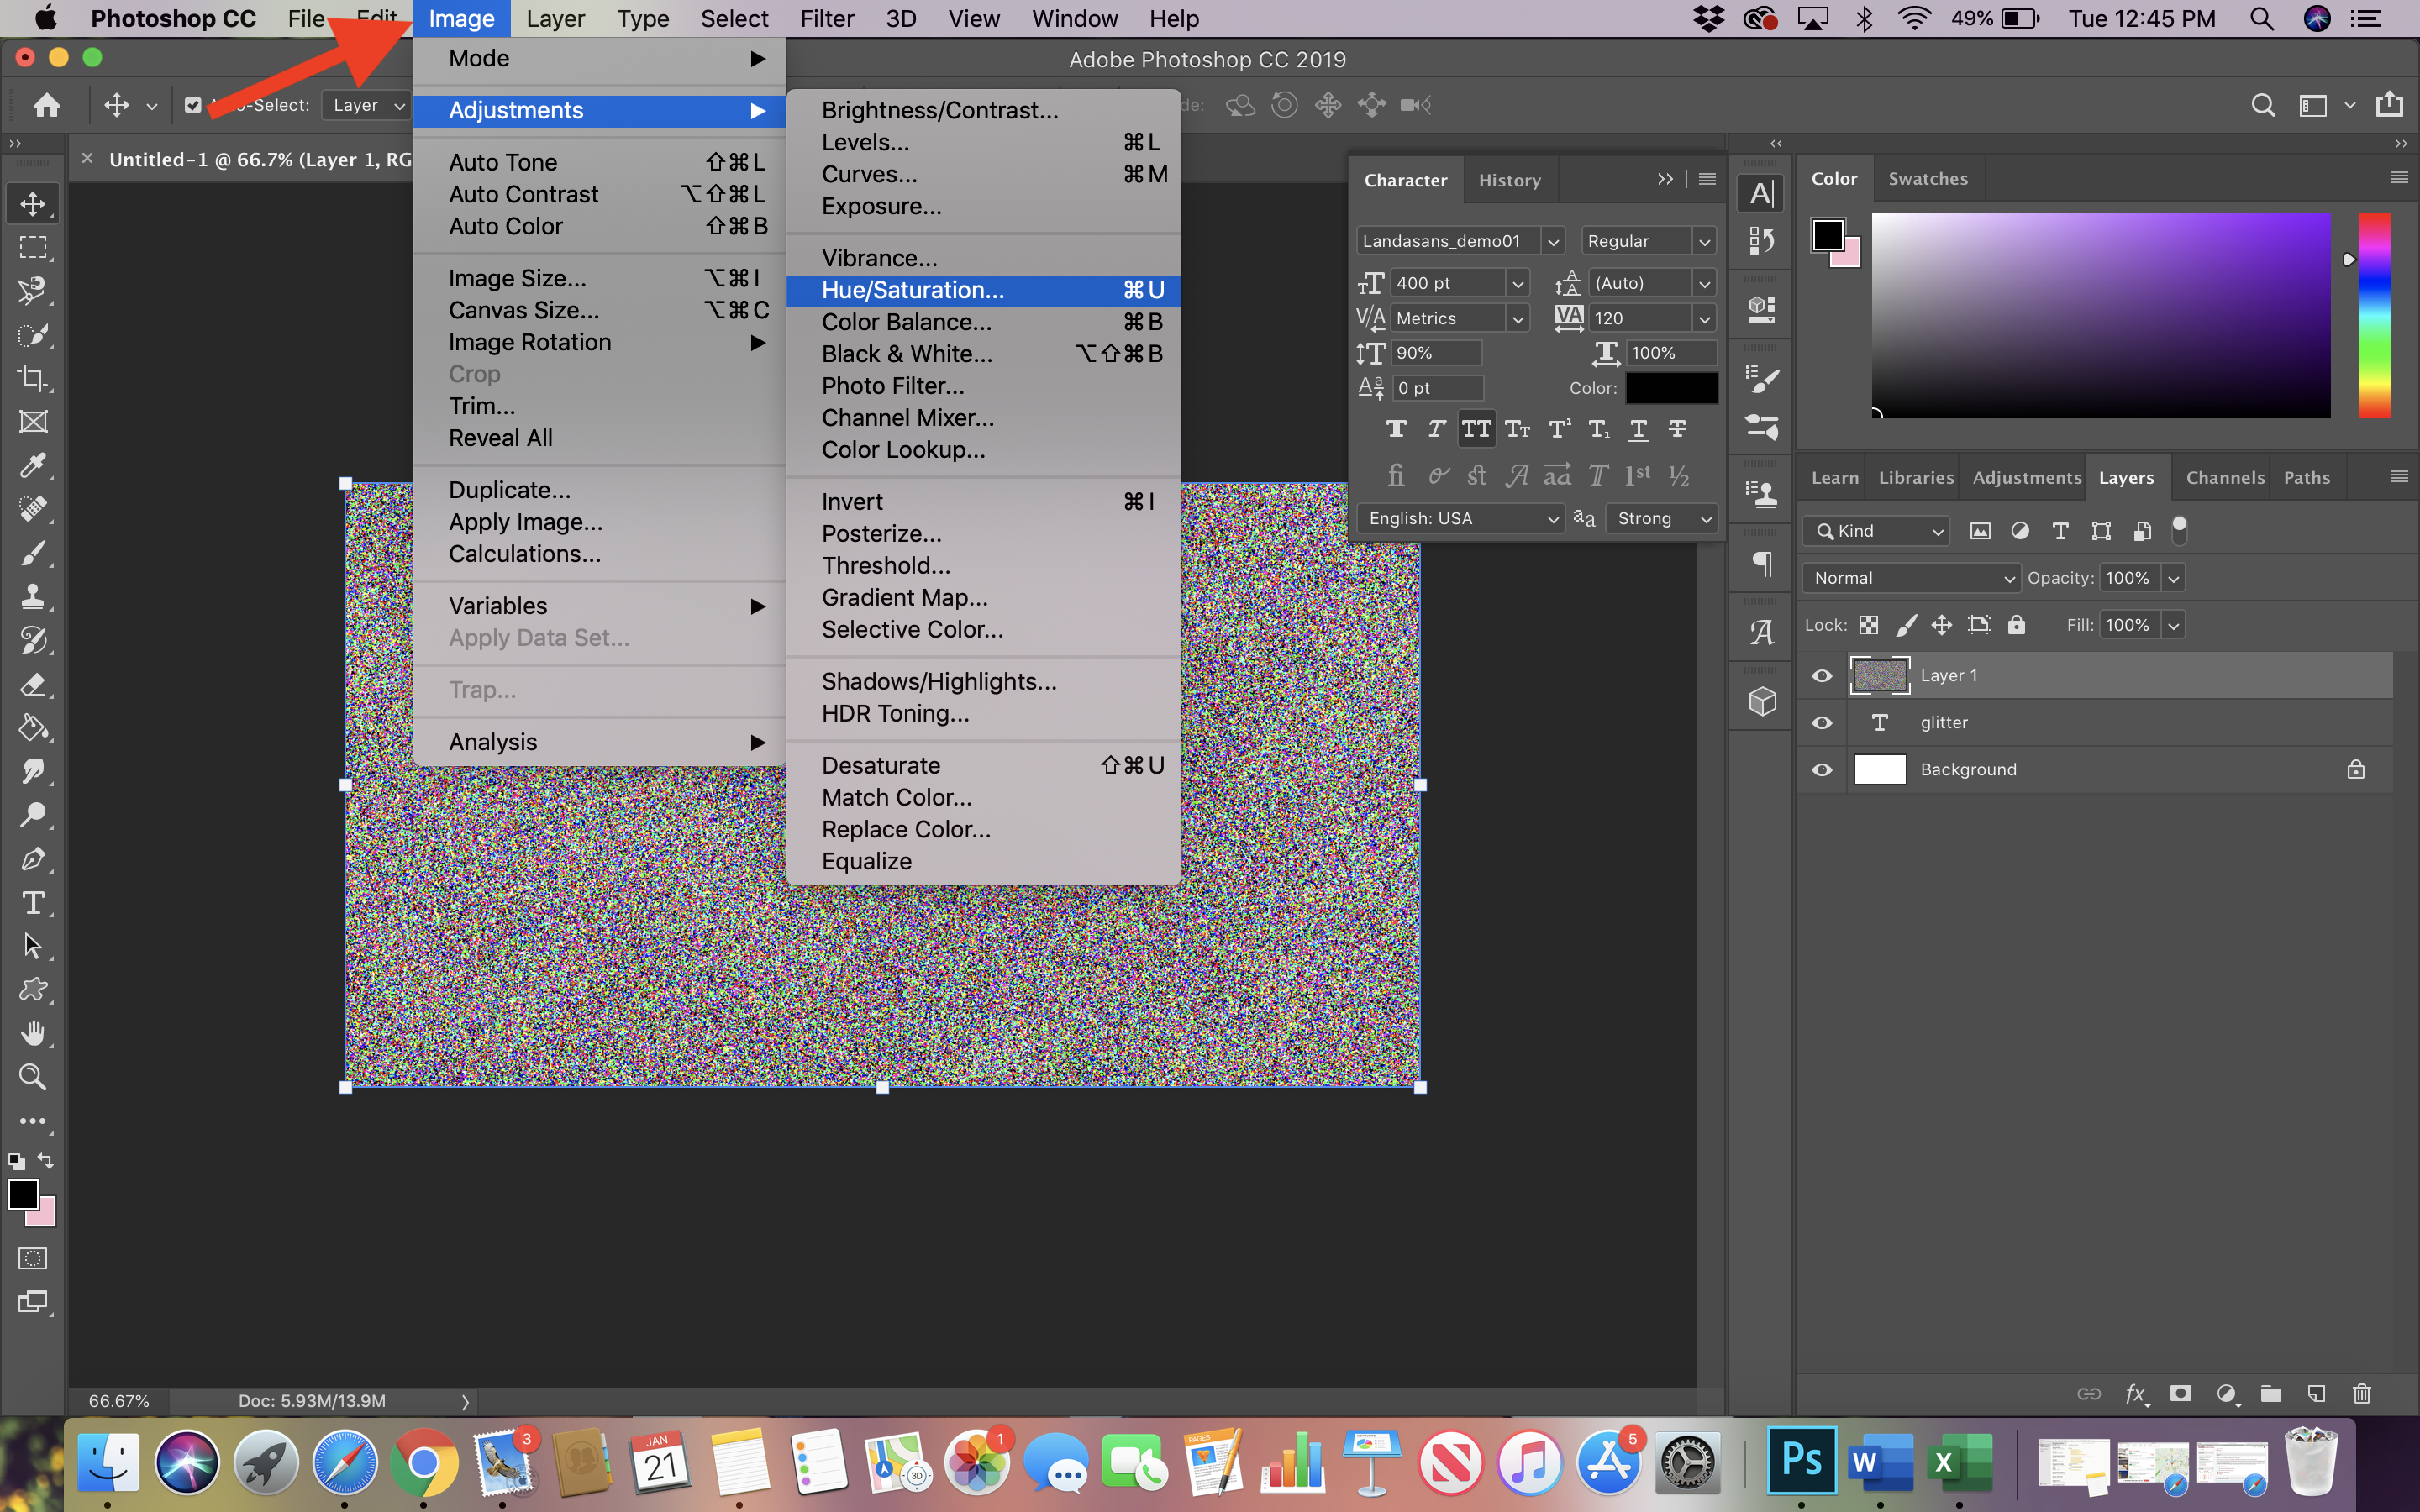Select the Paint Bucket tool
The width and height of the screenshot is (2420, 1512).
(x=33, y=728)
